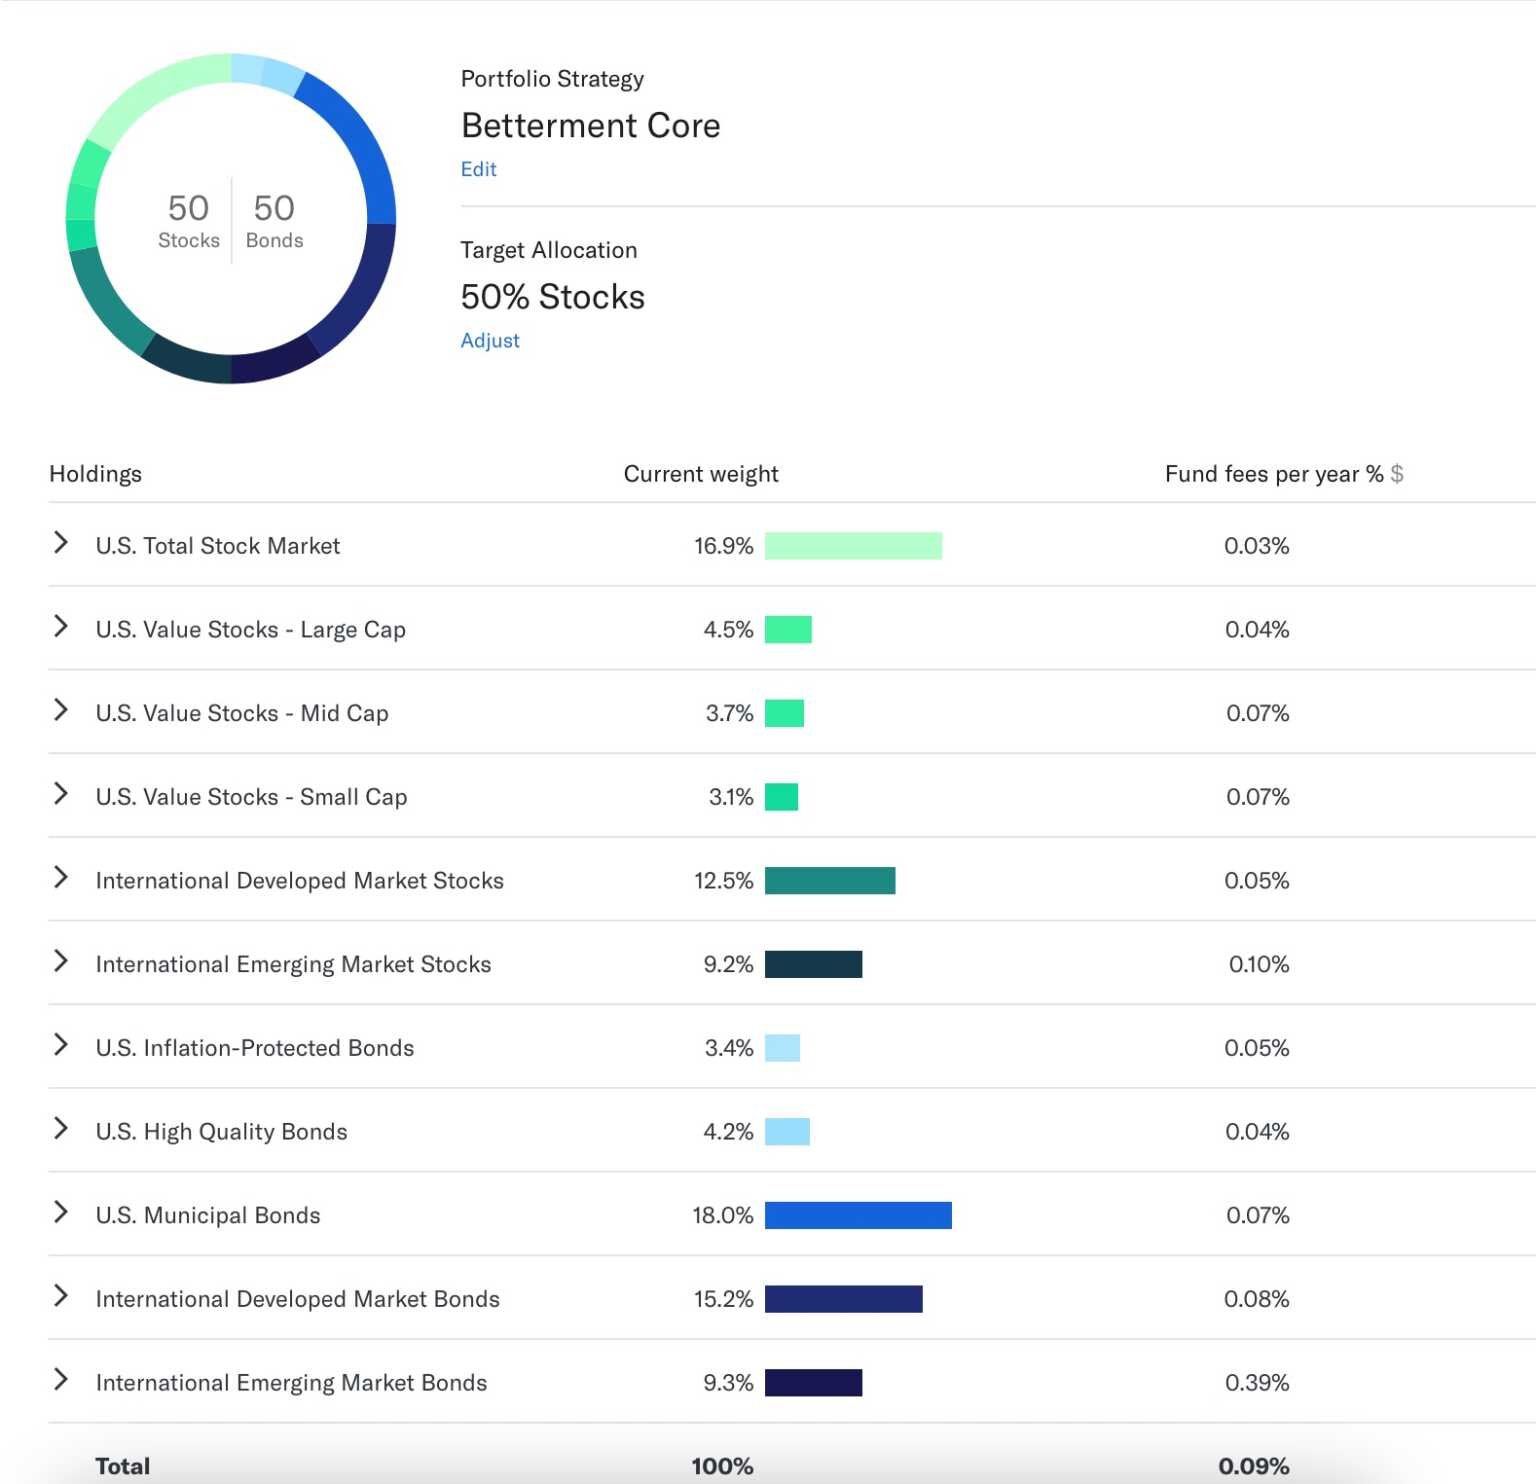Click U.S. Municipal Bonds weight bar
The image size is (1536, 1484).
click(858, 1215)
